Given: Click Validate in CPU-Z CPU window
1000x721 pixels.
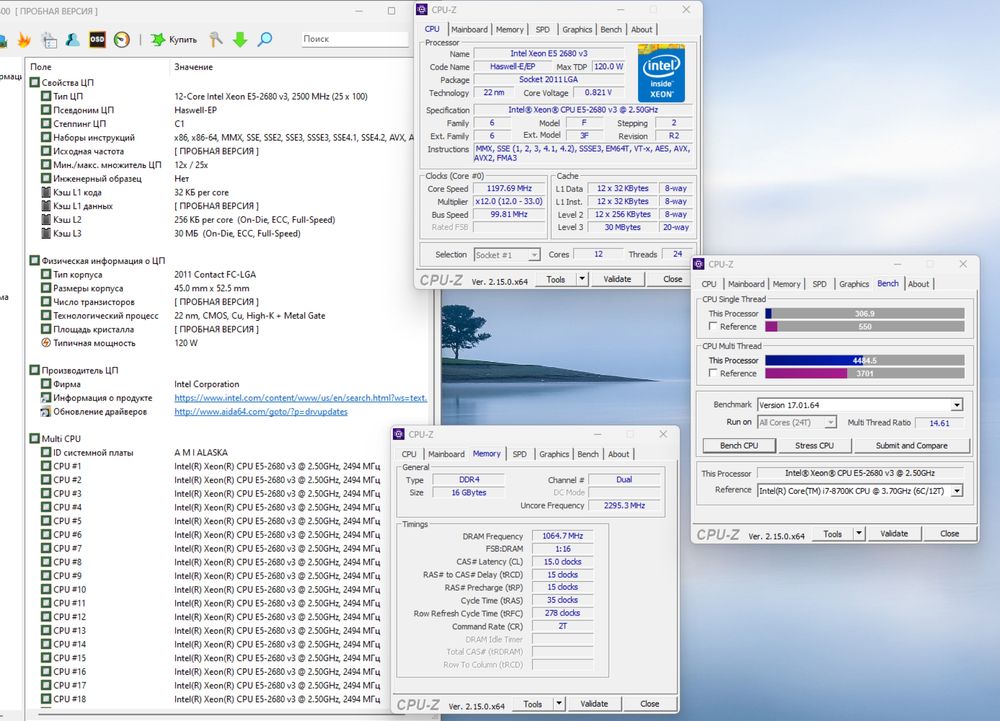Looking at the screenshot, I should pyautogui.click(x=617, y=279).
